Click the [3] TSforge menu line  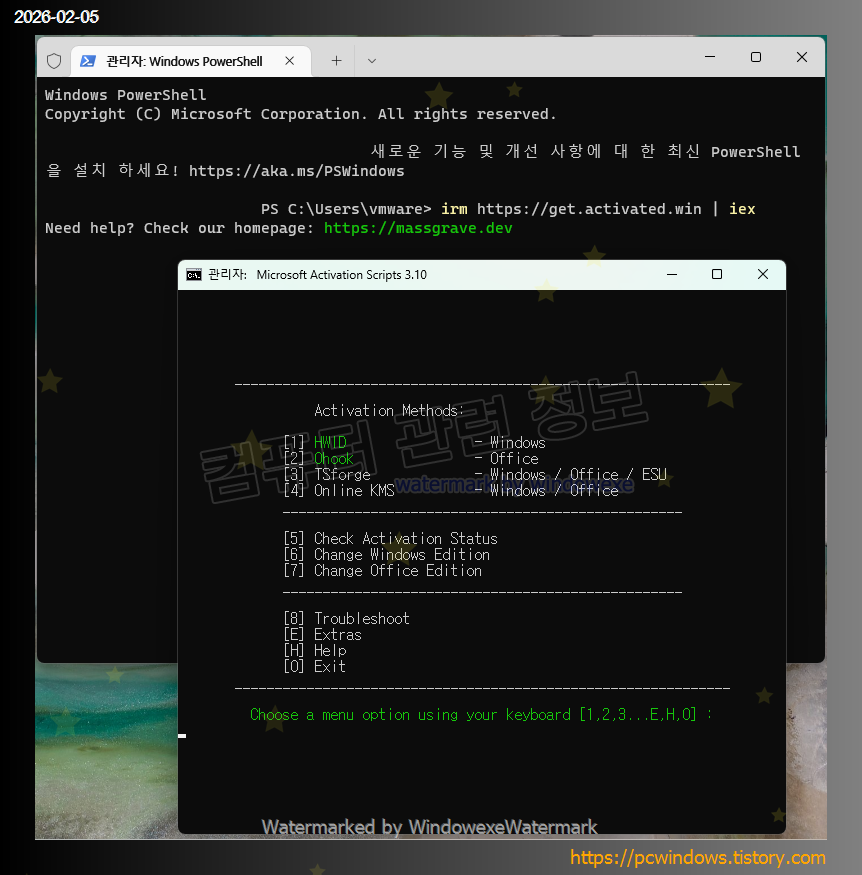point(475,475)
